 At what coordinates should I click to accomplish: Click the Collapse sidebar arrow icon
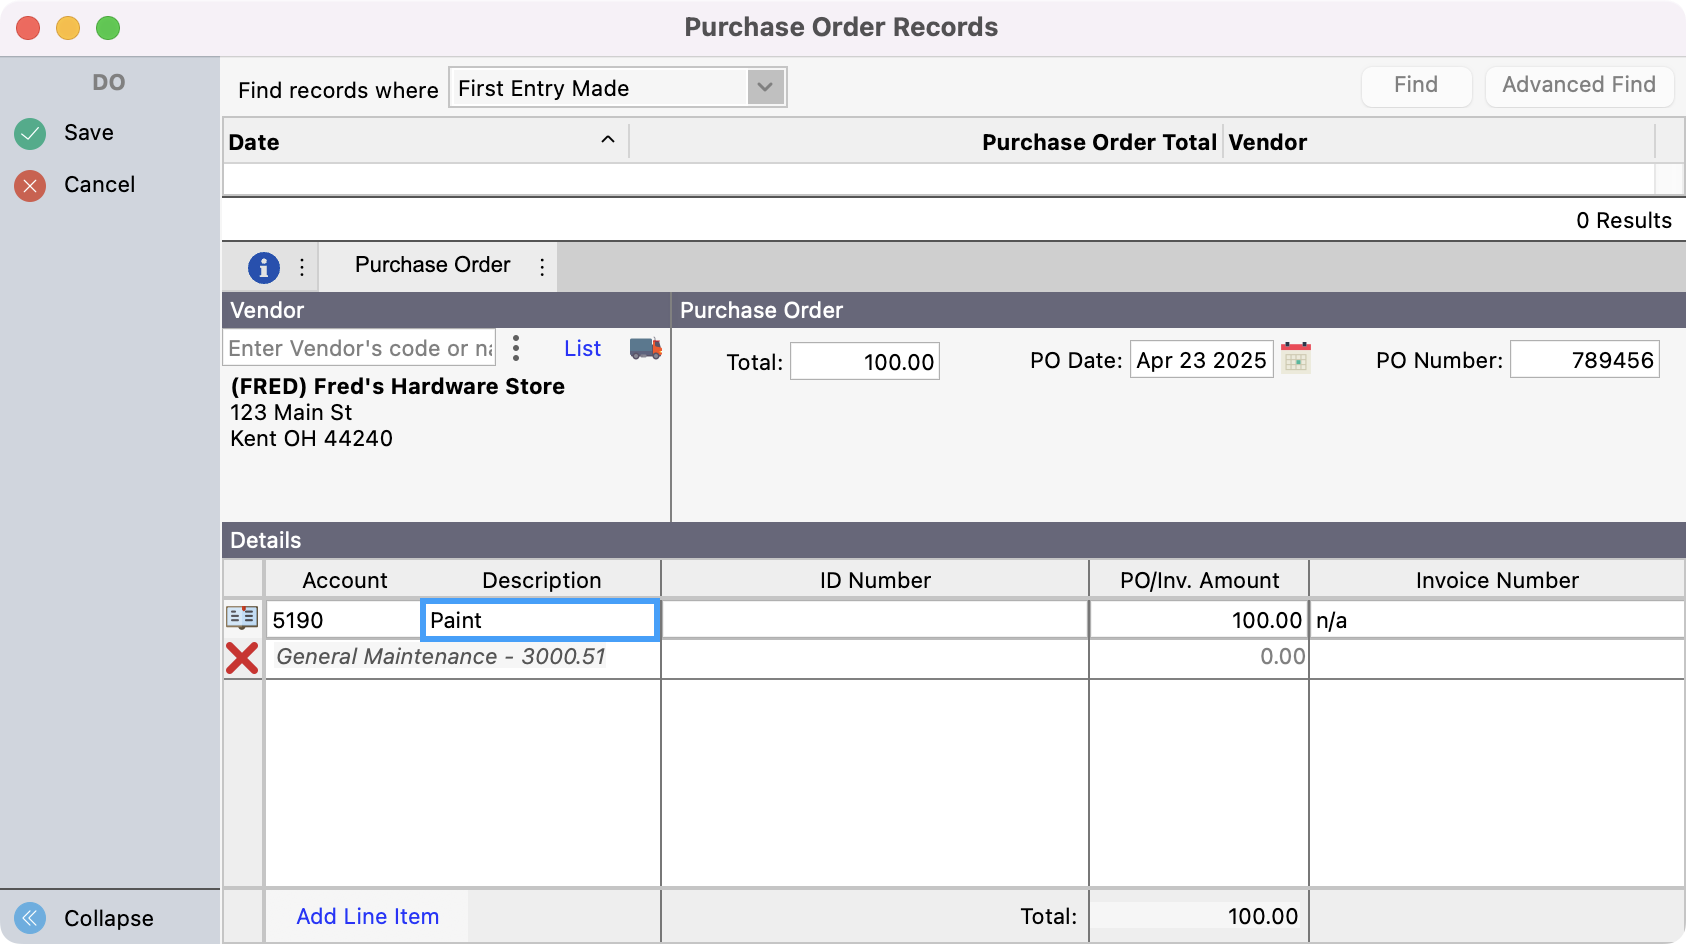point(30,918)
